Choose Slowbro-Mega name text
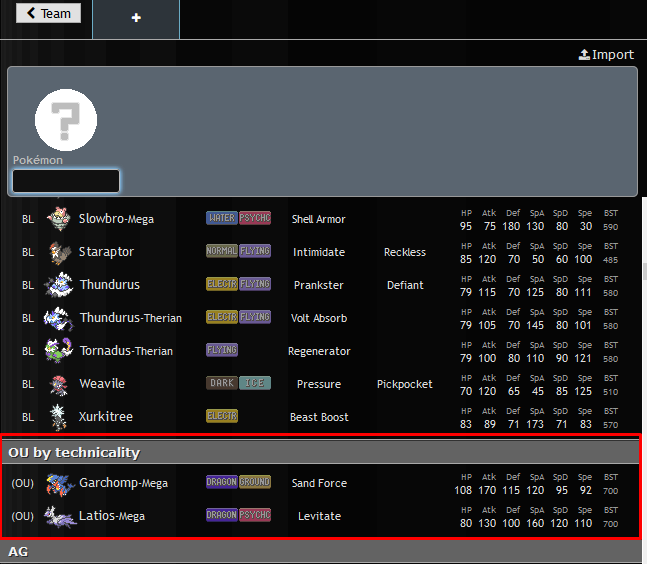 [x=116, y=219]
